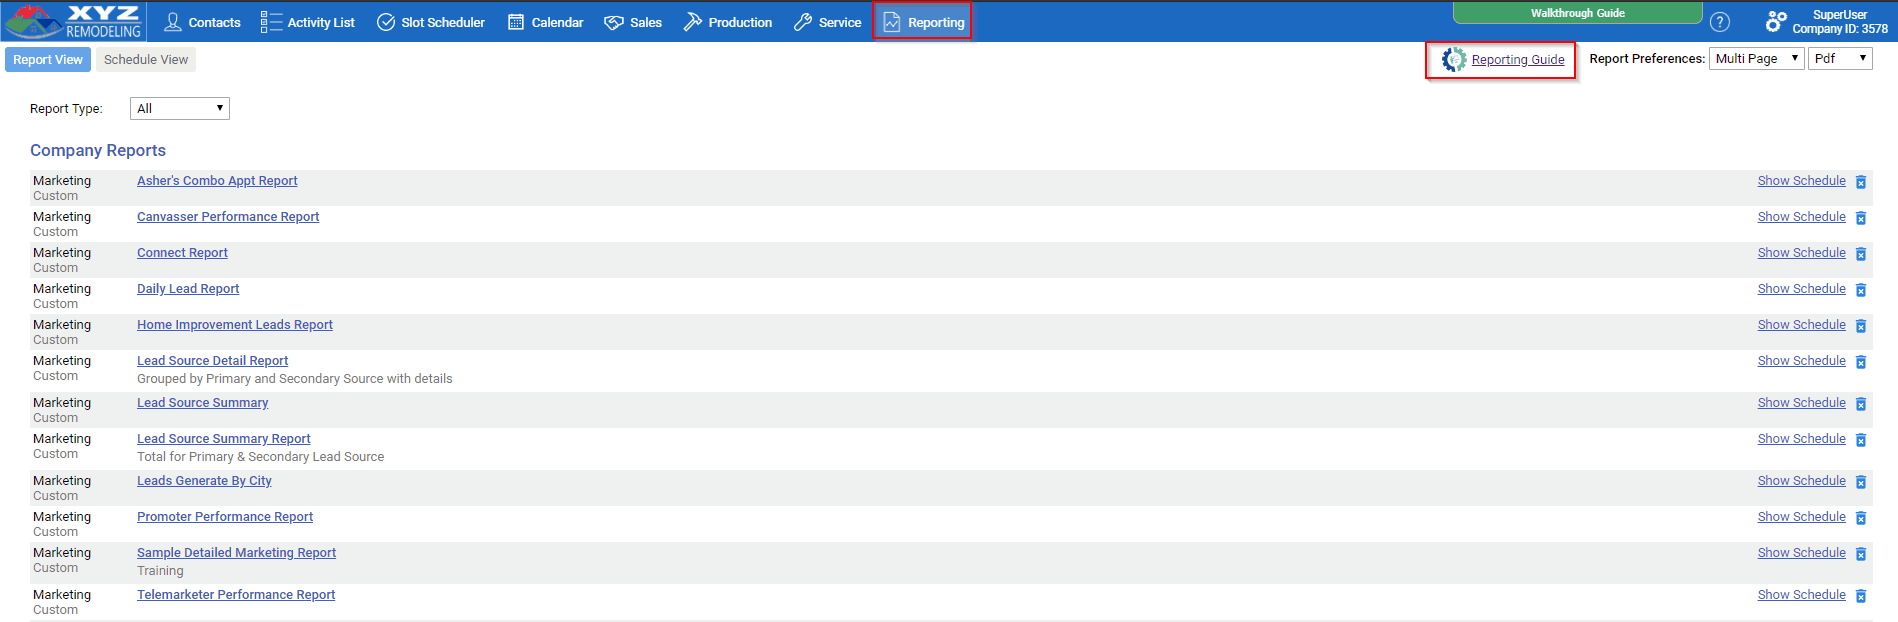Delete Lead Source Summary via trash icon
The image size is (1898, 622).
[1861, 404]
